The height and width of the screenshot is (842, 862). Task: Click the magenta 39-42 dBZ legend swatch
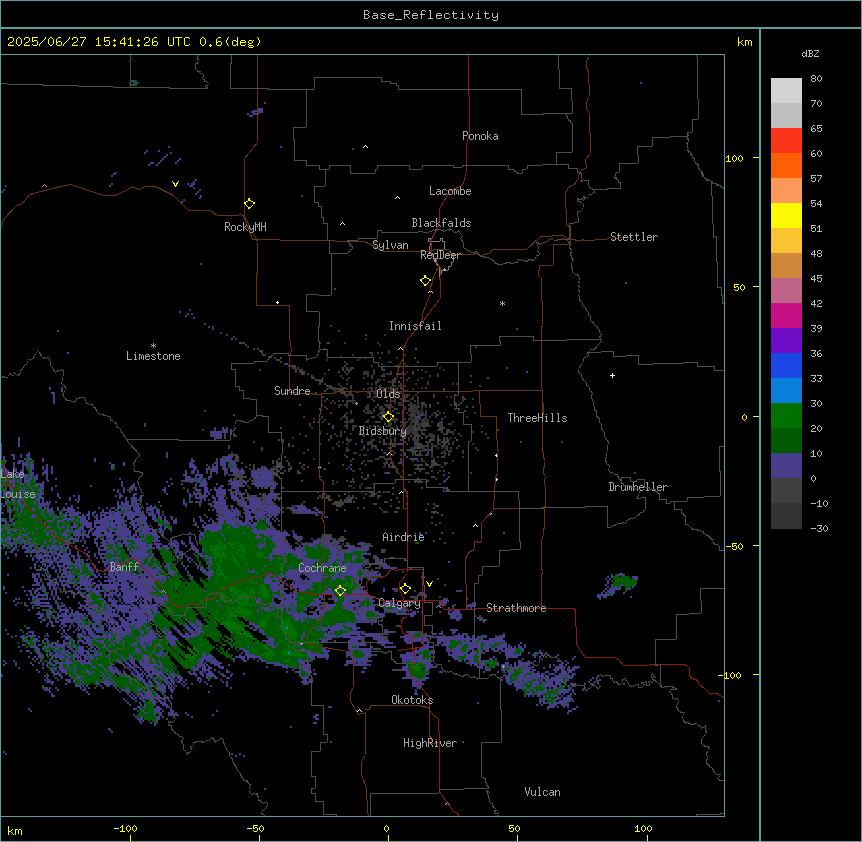(x=786, y=315)
